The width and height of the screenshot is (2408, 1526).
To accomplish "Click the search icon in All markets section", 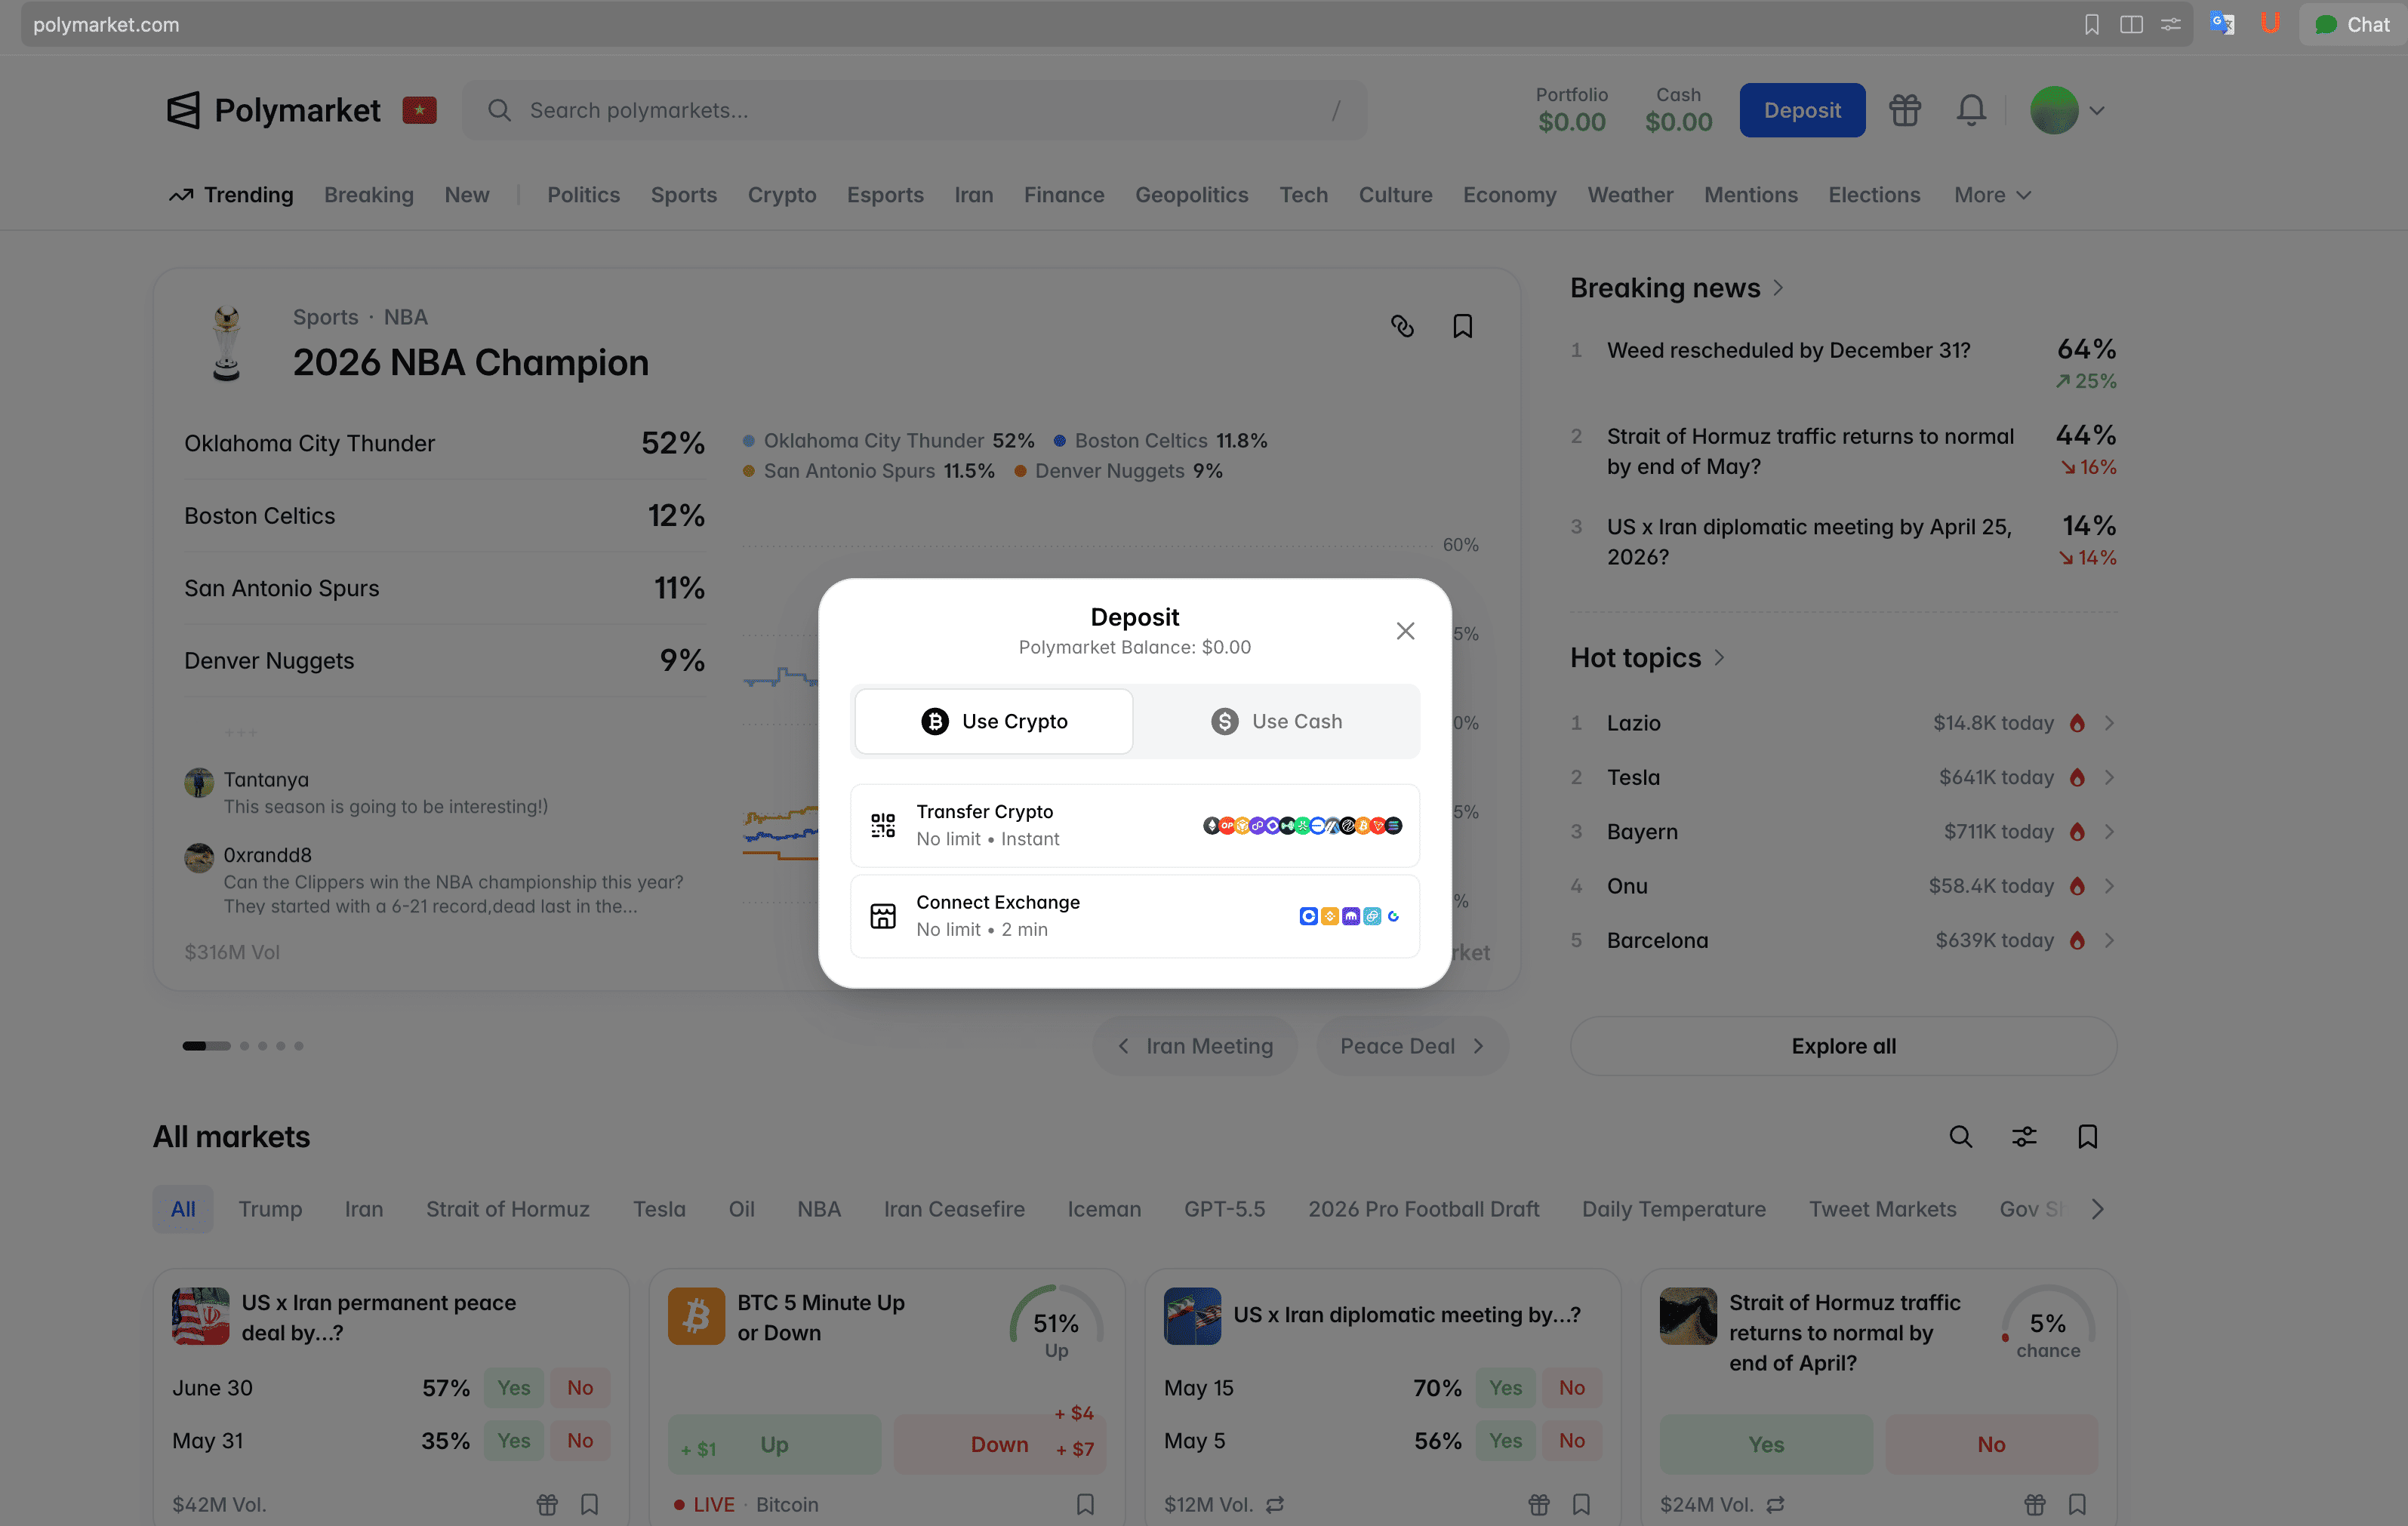I will tap(1960, 1137).
